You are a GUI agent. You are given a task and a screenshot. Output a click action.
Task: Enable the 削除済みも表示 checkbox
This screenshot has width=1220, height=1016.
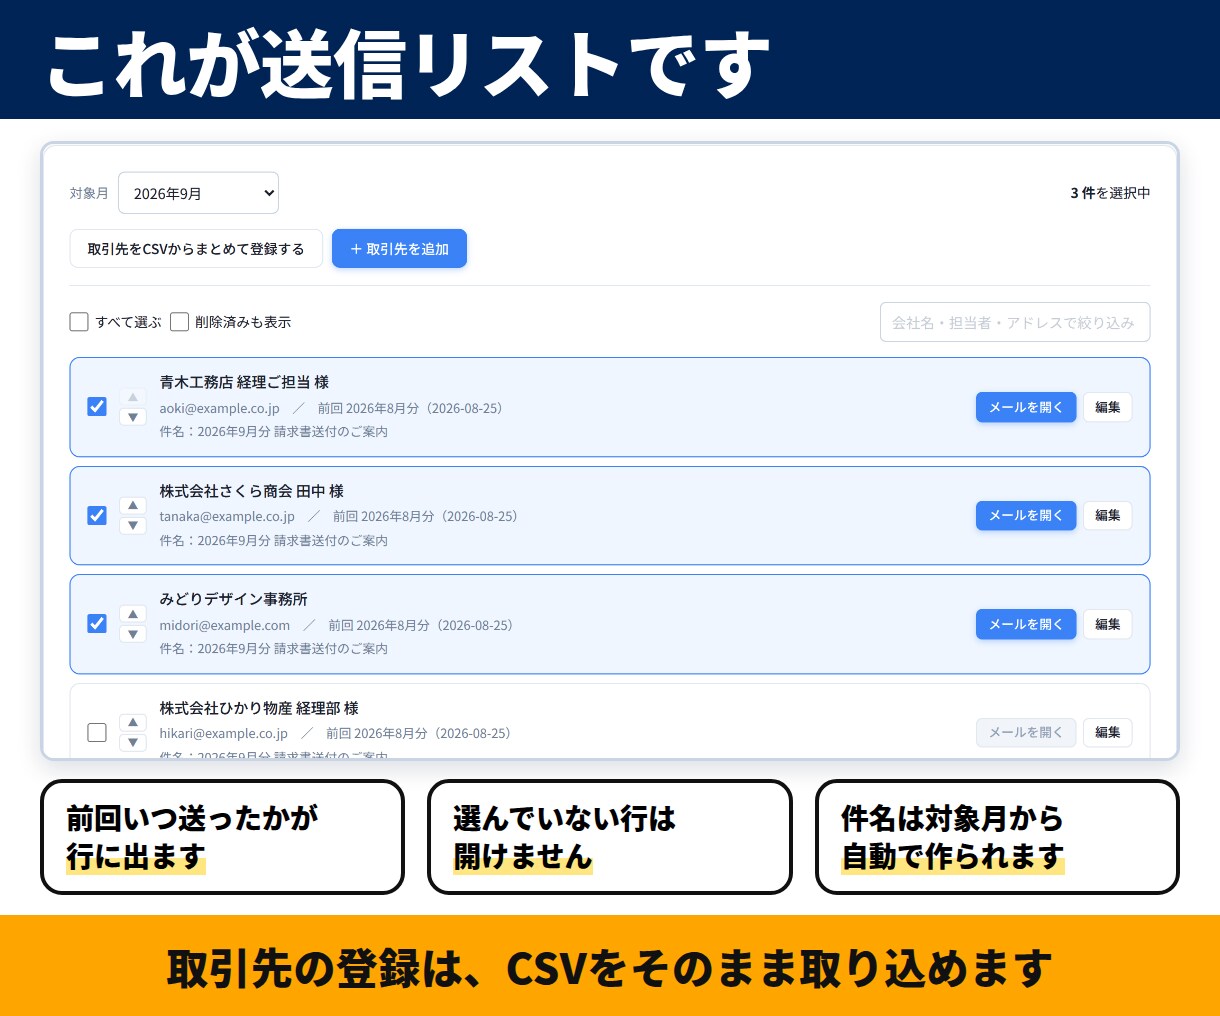[180, 322]
